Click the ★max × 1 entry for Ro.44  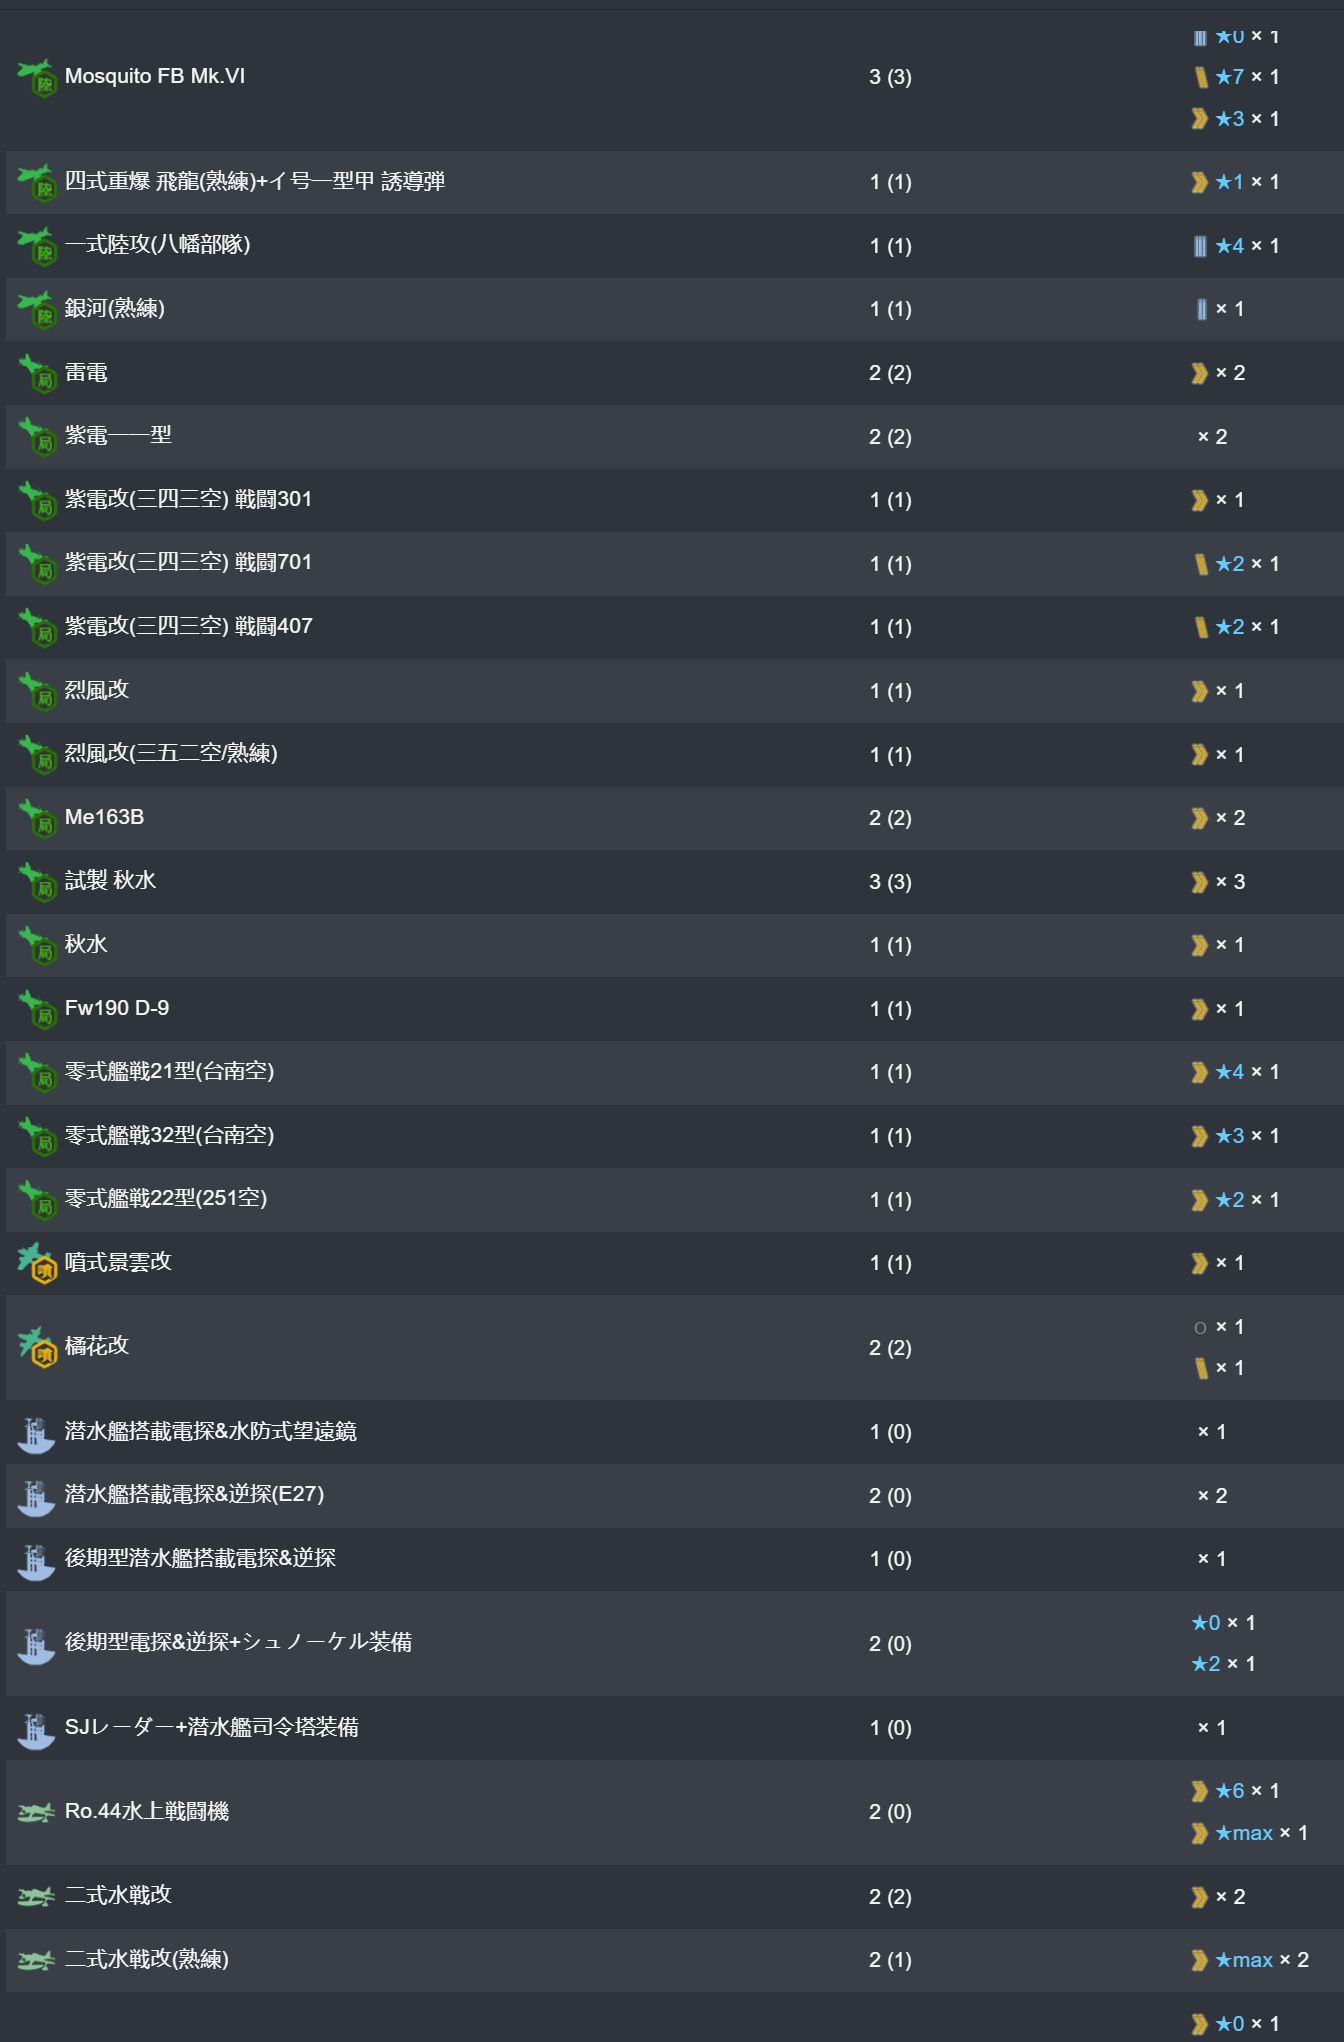tap(1250, 1833)
